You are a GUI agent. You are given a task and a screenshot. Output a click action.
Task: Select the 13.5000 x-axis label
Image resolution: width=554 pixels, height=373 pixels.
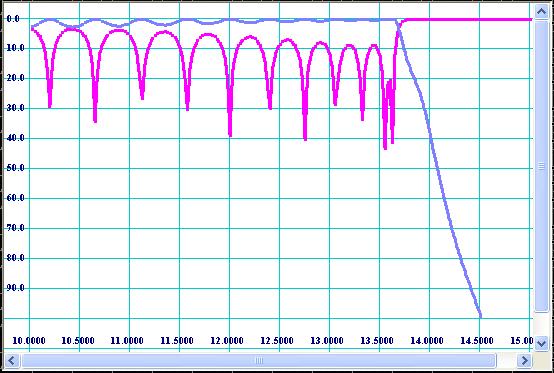[x=377, y=341]
